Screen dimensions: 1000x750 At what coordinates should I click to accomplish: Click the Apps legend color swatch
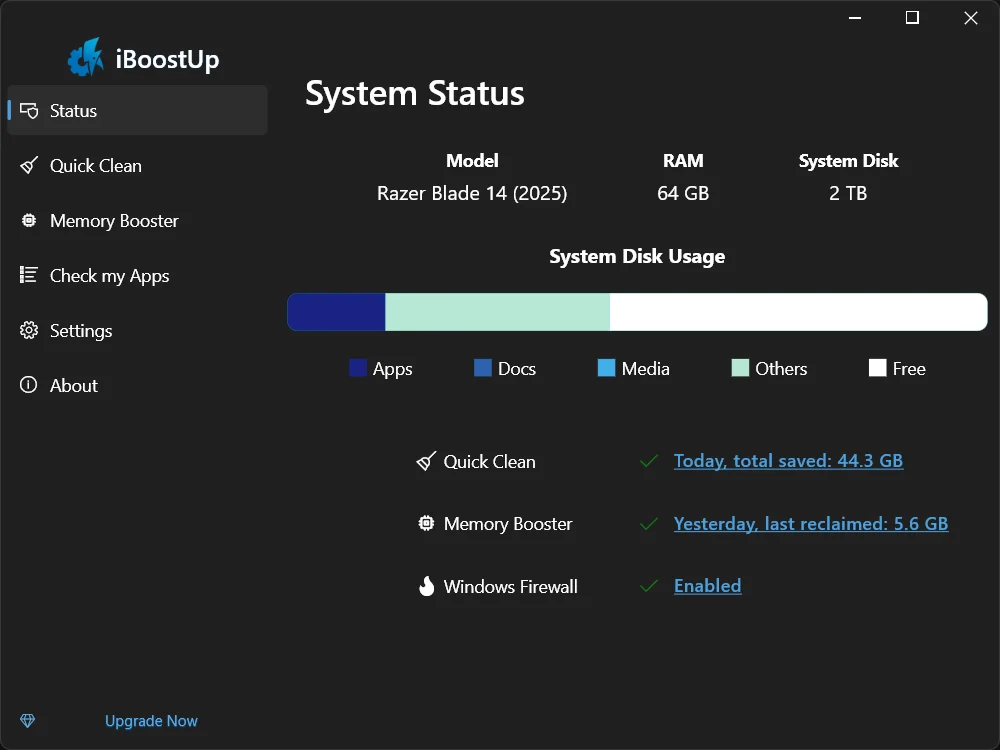coord(358,368)
